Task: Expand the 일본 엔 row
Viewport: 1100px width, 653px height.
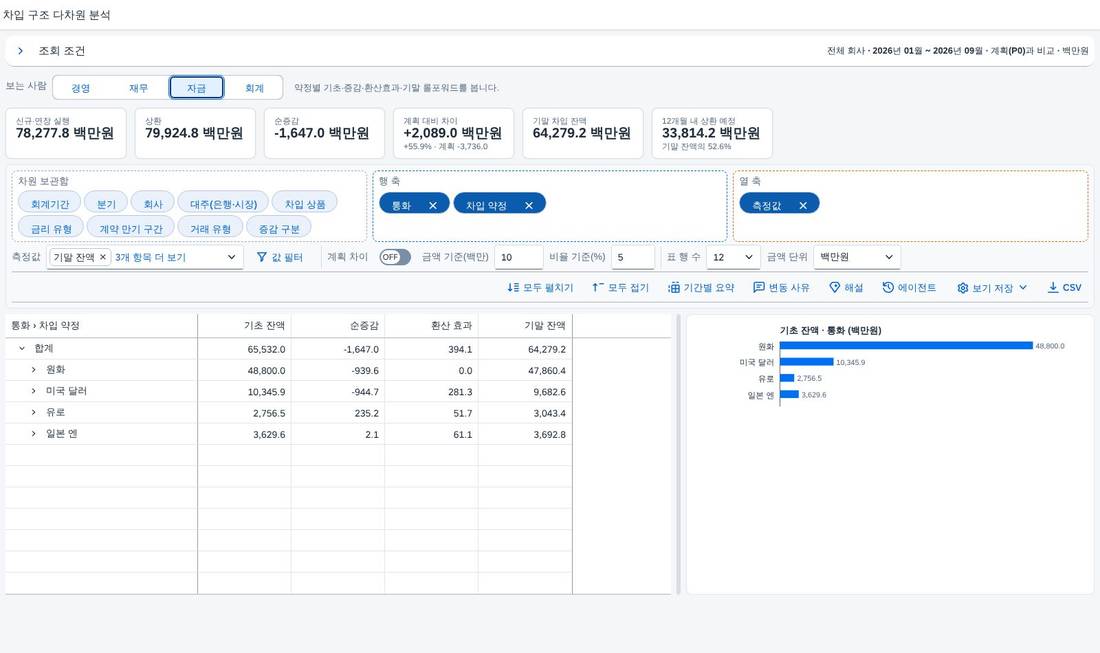Action: coord(33,434)
